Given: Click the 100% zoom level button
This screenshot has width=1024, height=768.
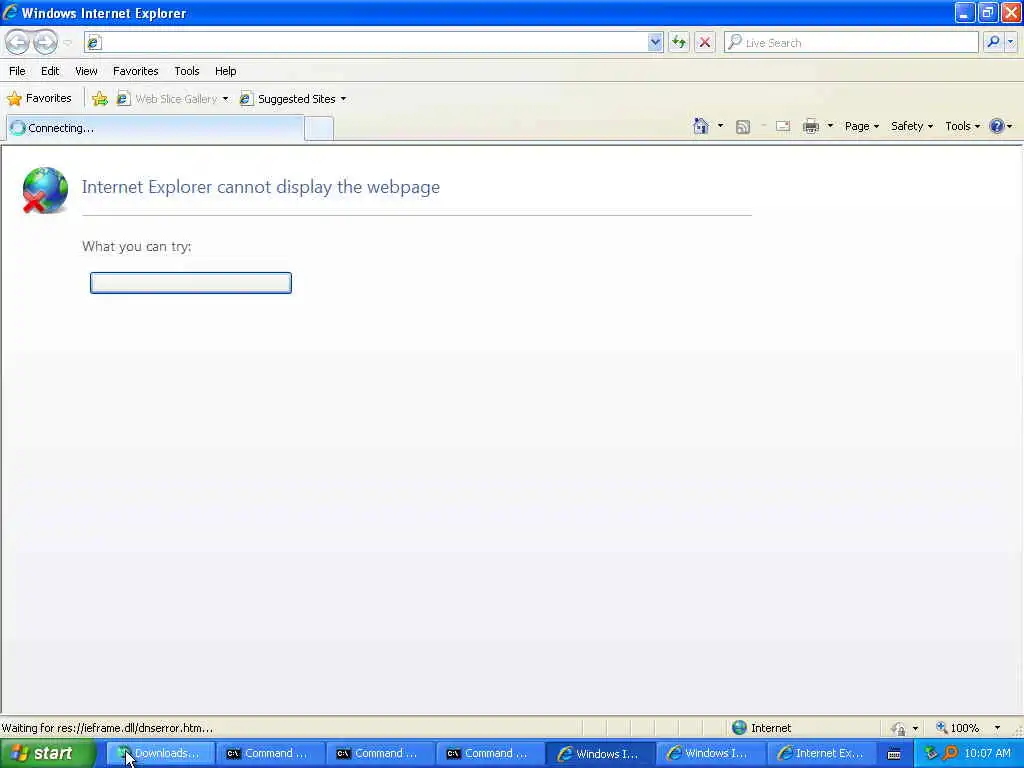Looking at the screenshot, I should (x=957, y=728).
